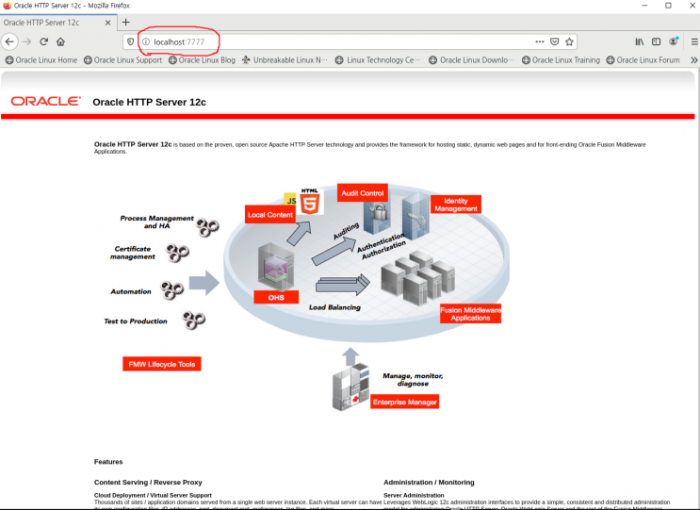Click Content Serving / Reverse Proxy heading
Viewport: 700px width, 510px height.
[148, 482]
